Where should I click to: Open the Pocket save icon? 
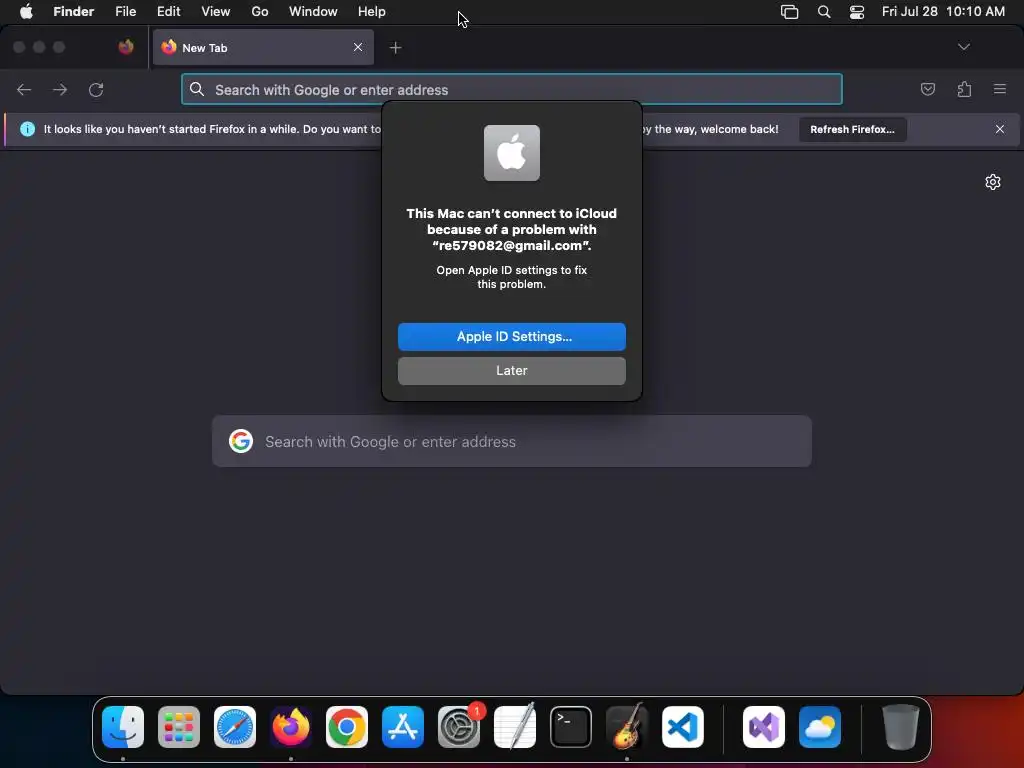tap(927, 89)
